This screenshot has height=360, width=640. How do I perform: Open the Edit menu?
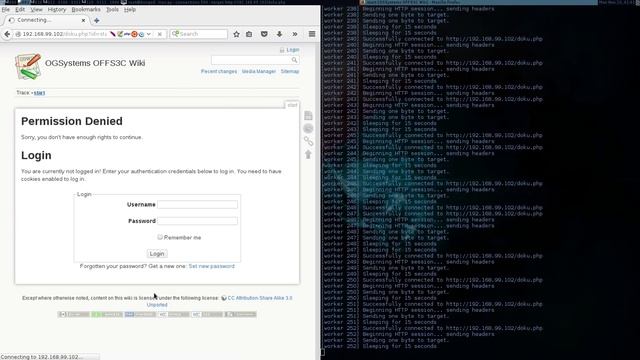coord(20,9)
